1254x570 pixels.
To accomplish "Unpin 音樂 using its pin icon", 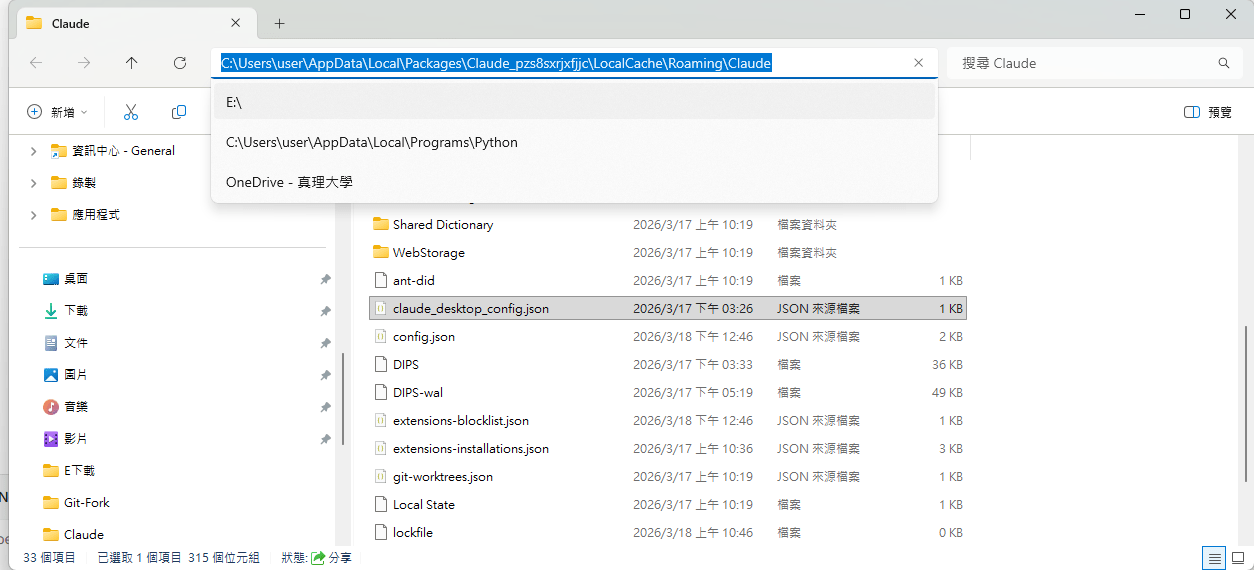I will pos(325,408).
